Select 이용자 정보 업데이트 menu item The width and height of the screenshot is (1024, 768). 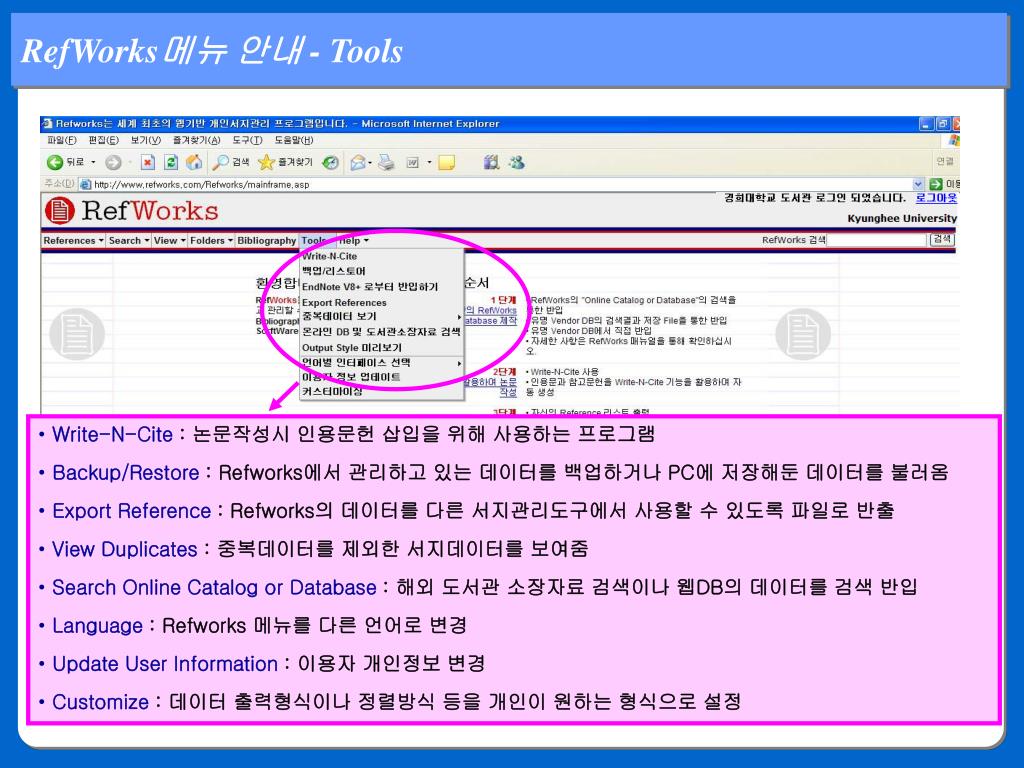(x=381, y=377)
